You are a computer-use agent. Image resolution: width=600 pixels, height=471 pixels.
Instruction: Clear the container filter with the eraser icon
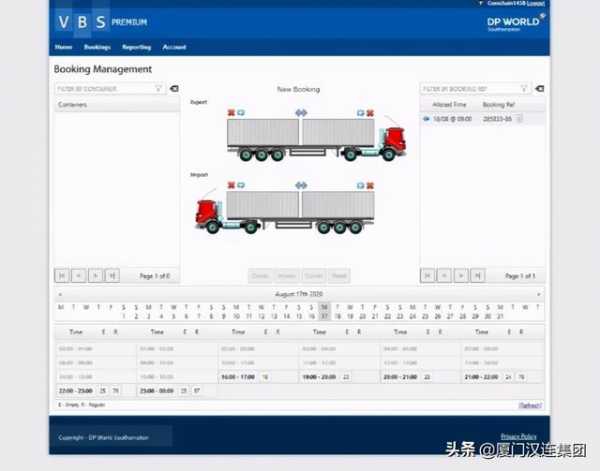pyautogui.click(x=174, y=89)
